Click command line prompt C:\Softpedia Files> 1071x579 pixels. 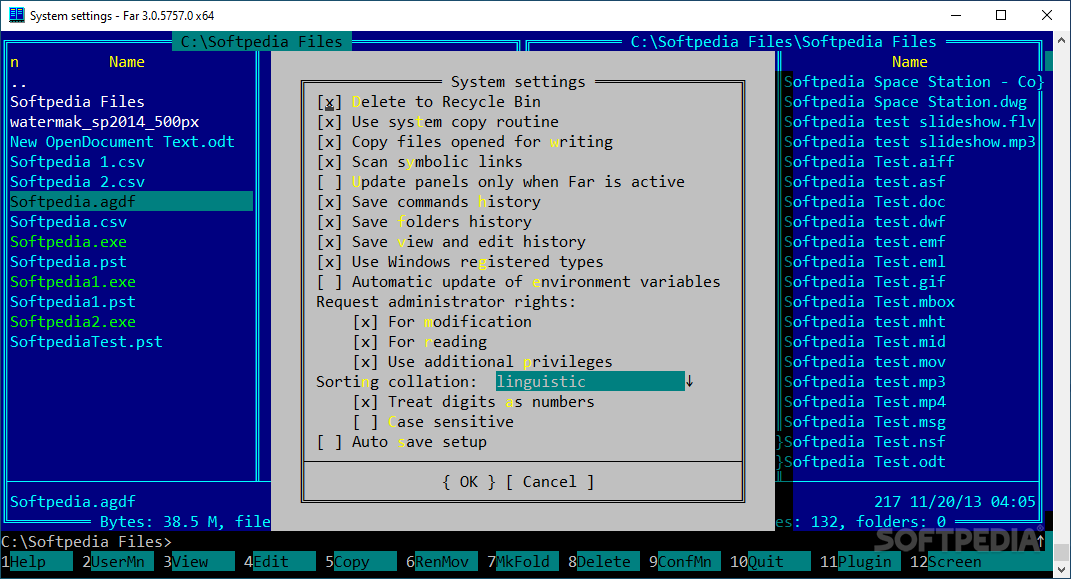pyautogui.click(x=86, y=541)
